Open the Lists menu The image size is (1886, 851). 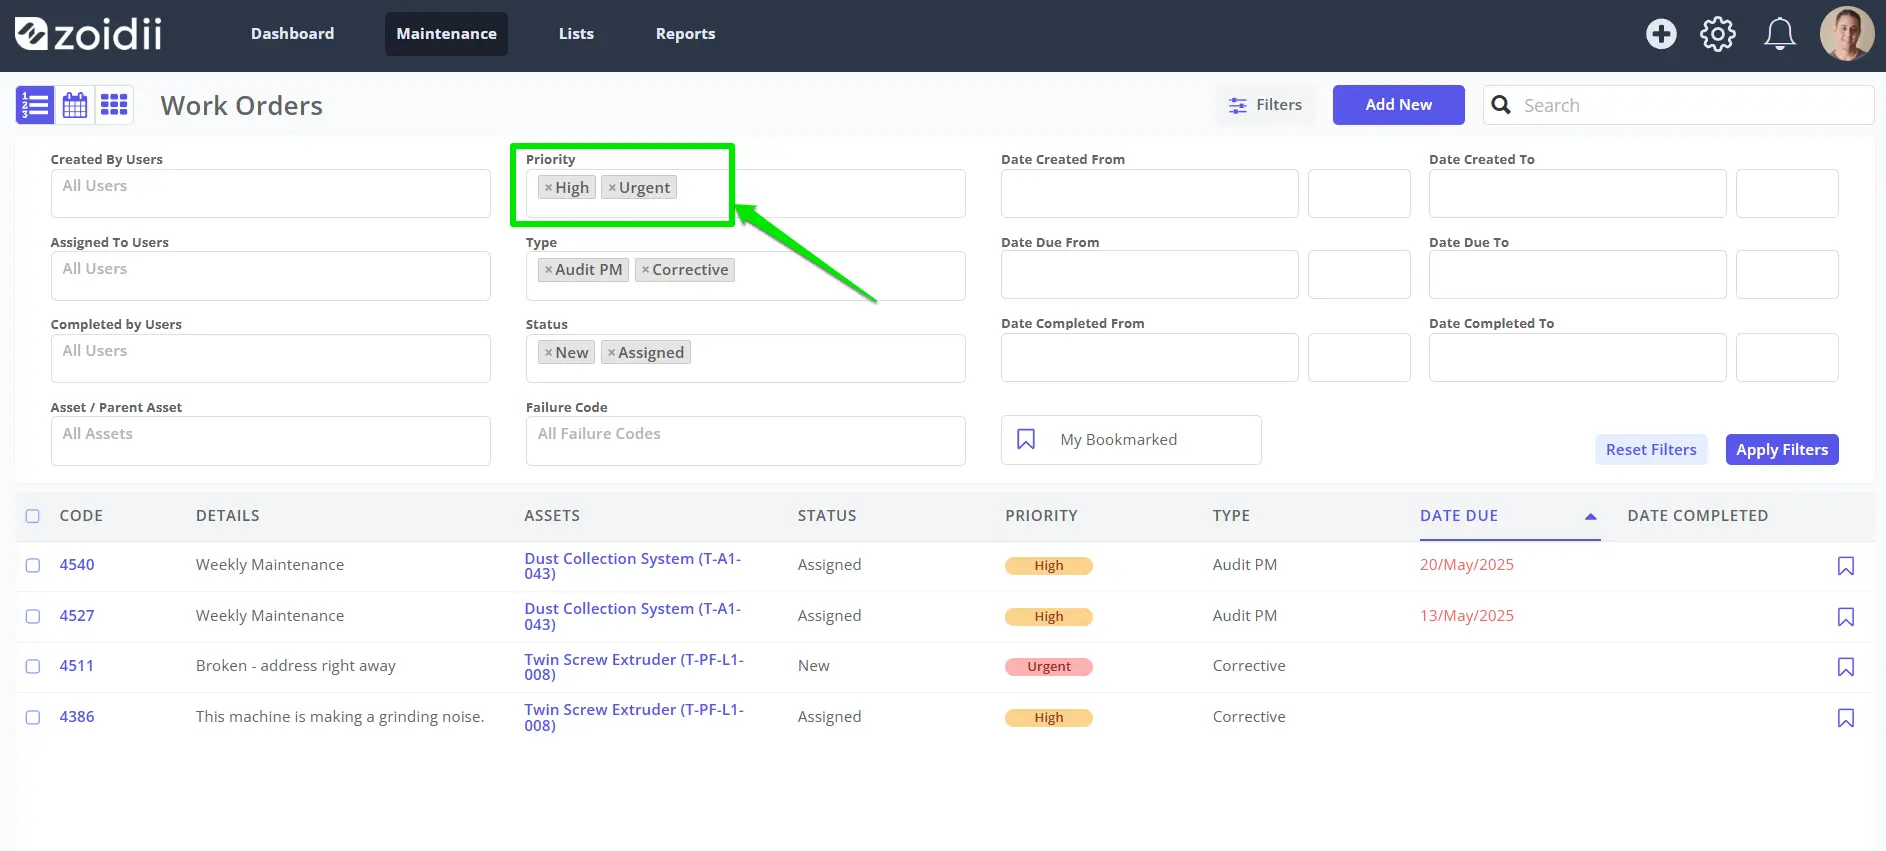pyautogui.click(x=576, y=34)
